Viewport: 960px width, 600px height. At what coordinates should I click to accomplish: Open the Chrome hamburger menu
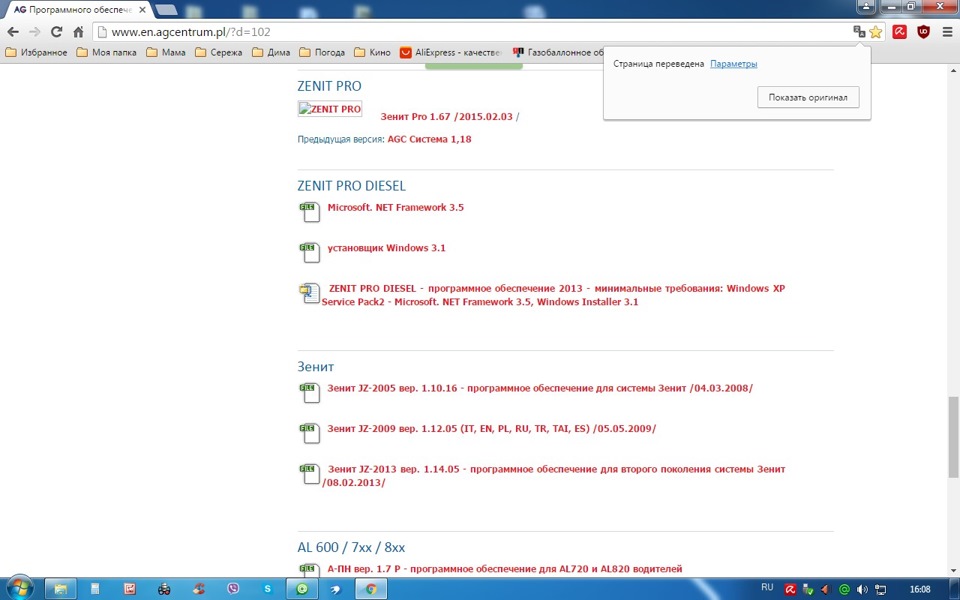947,32
